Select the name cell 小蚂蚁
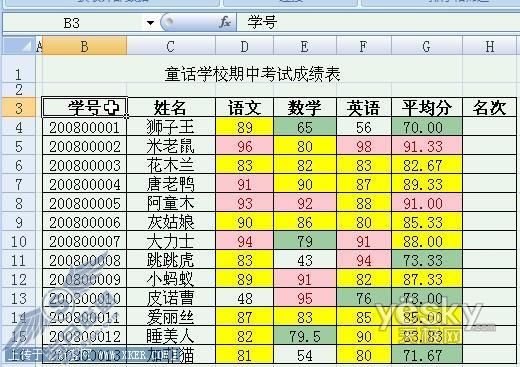Viewport: 520px width, 367px height. point(171,279)
